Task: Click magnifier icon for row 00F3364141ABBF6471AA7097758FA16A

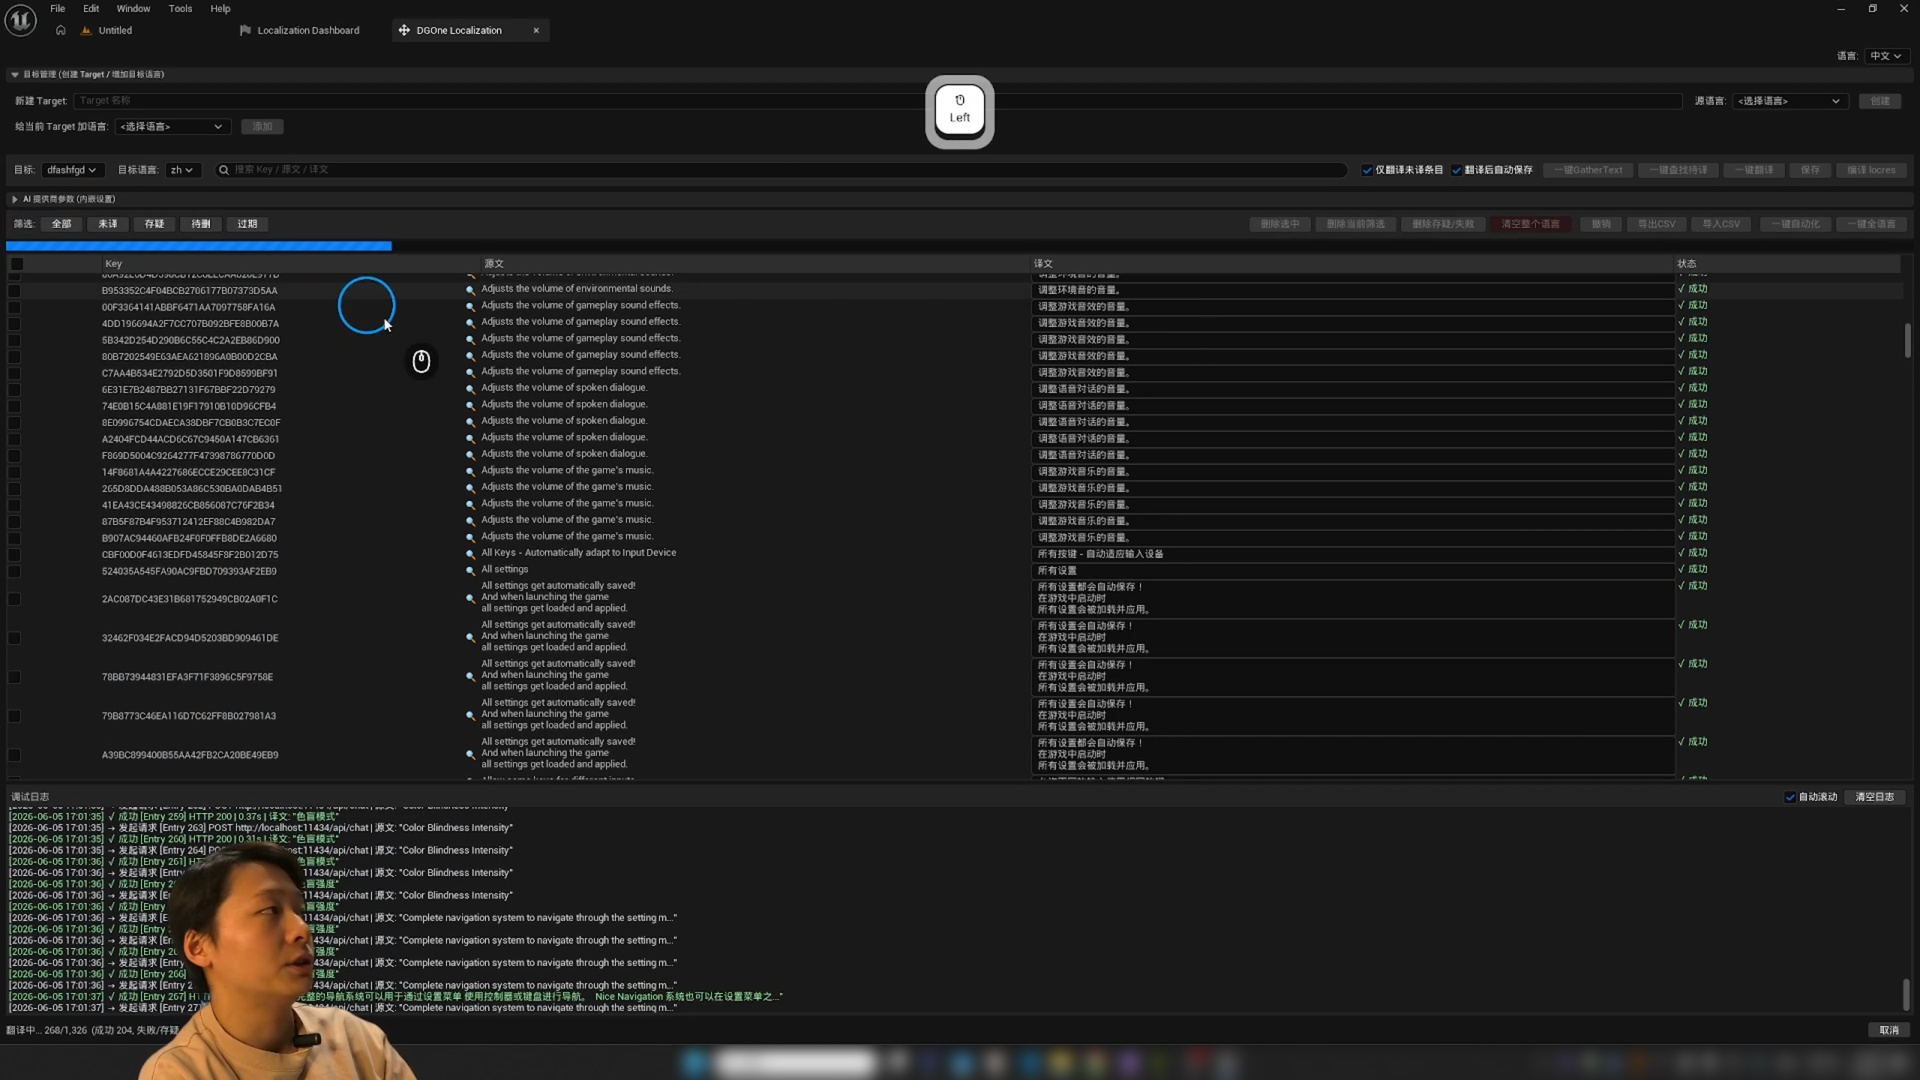Action: (x=470, y=307)
